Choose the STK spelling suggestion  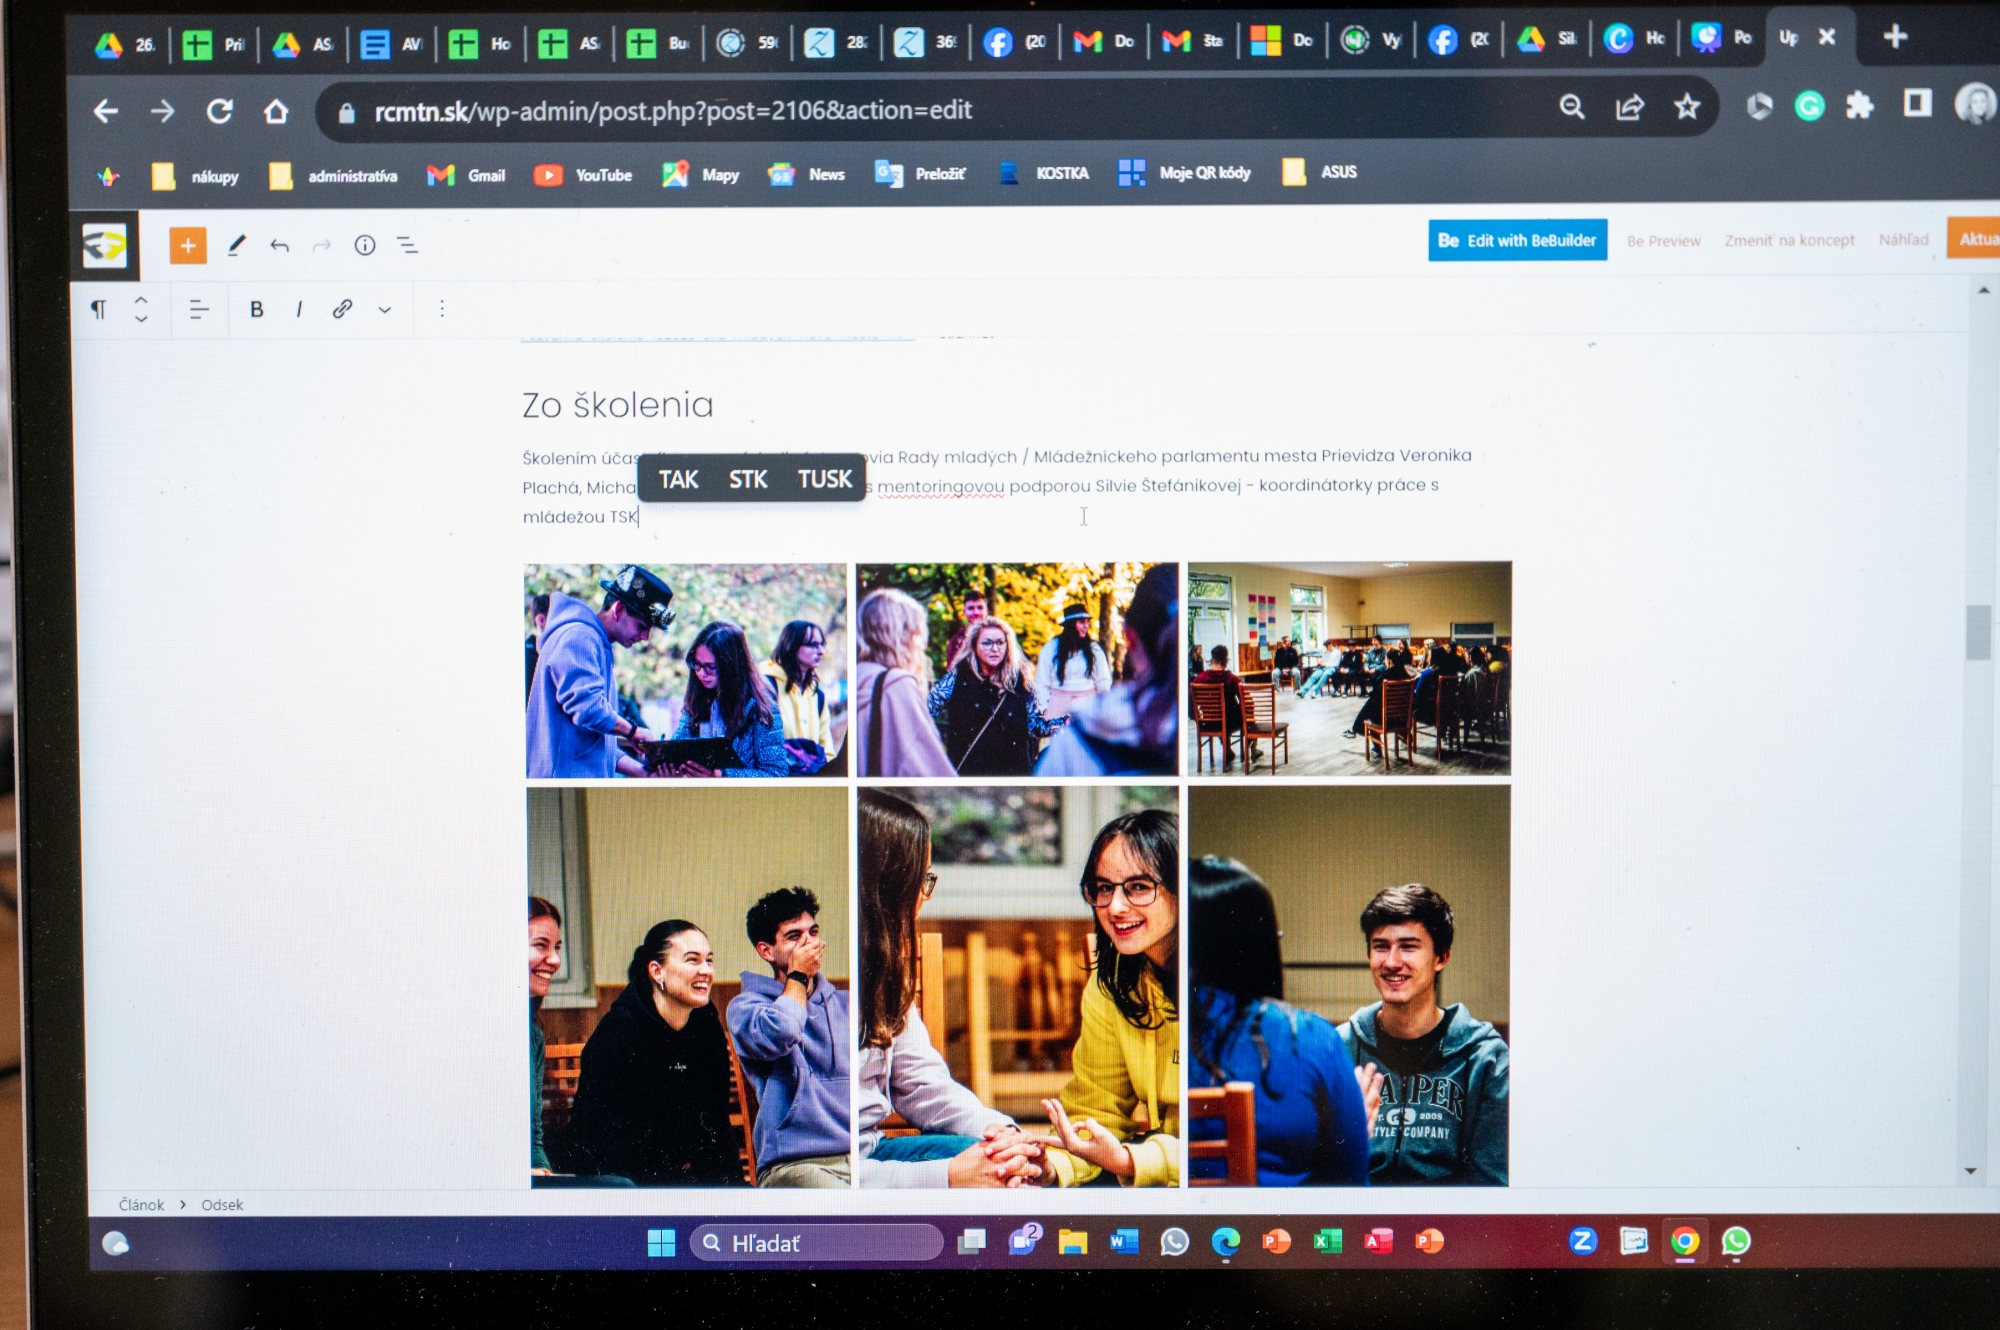748,480
